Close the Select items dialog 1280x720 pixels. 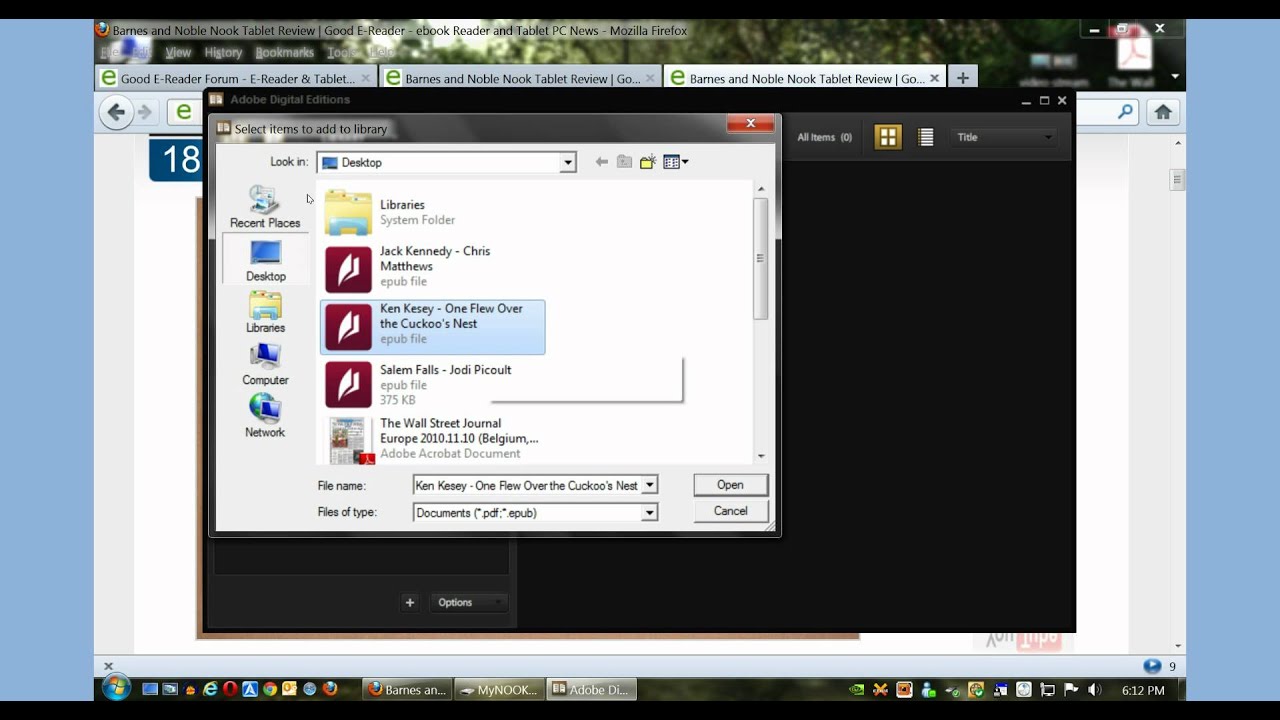(750, 124)
